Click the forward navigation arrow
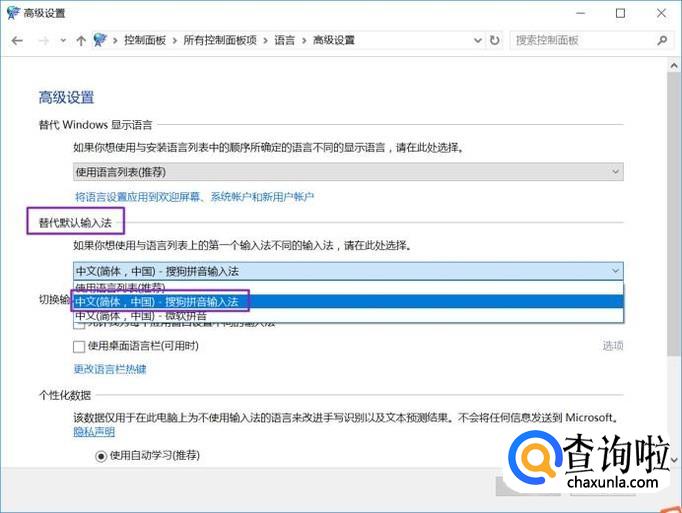682x513 pixels. pyautogui.click(x=44, y=41)
